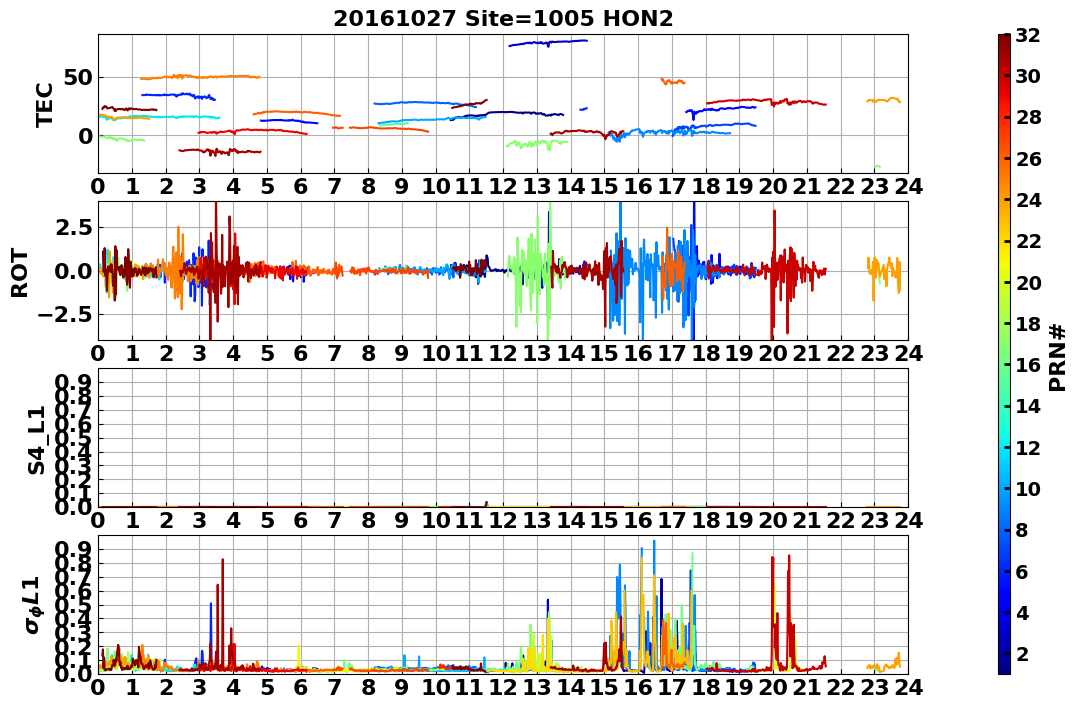Click the 0 tick label on the TEC y-axis
1077x709 pixels.
coord(85,136)
